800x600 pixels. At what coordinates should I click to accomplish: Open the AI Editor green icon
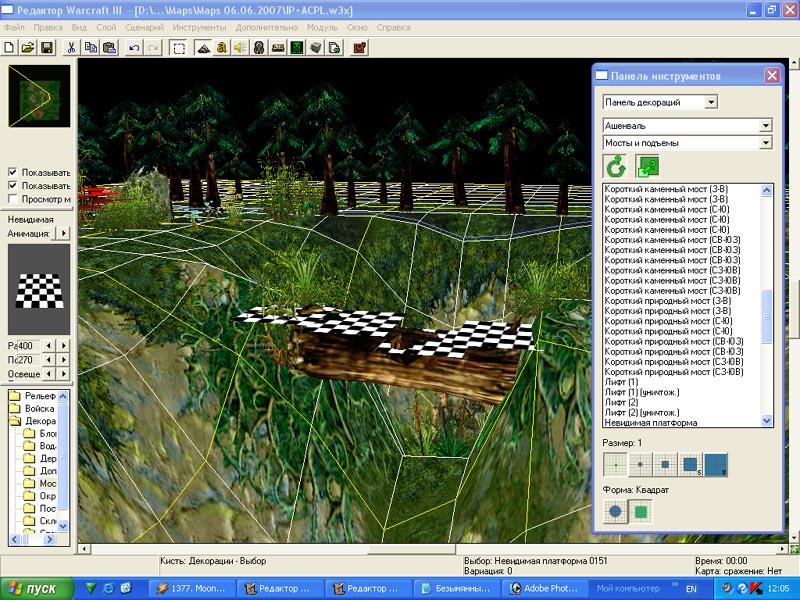[x=297, y=48]
